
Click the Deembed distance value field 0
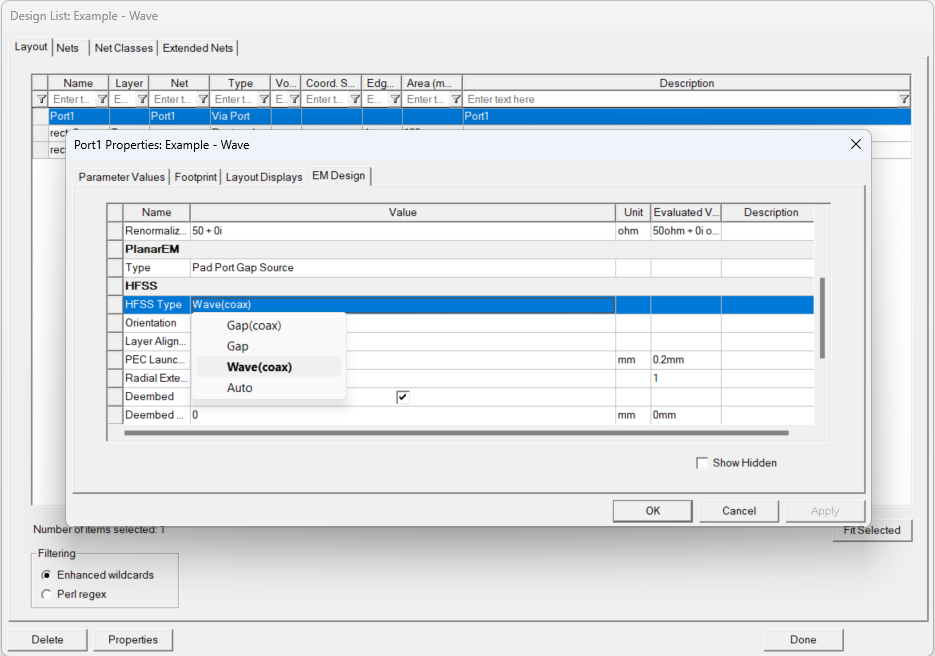(x=403, y=415)
